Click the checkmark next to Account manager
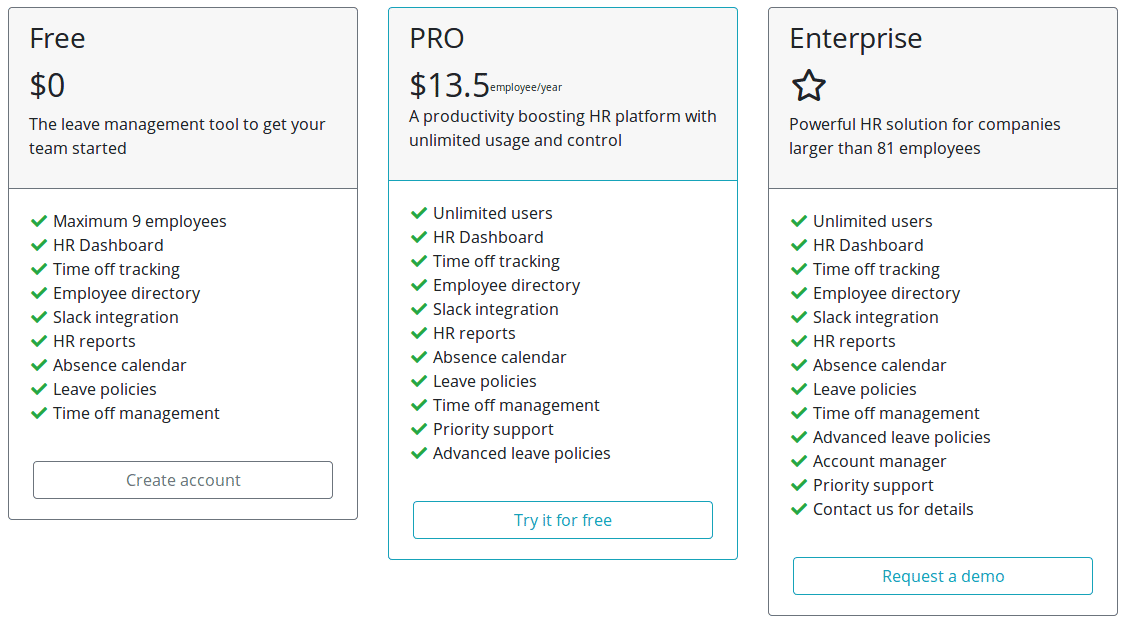 [798, 461]
